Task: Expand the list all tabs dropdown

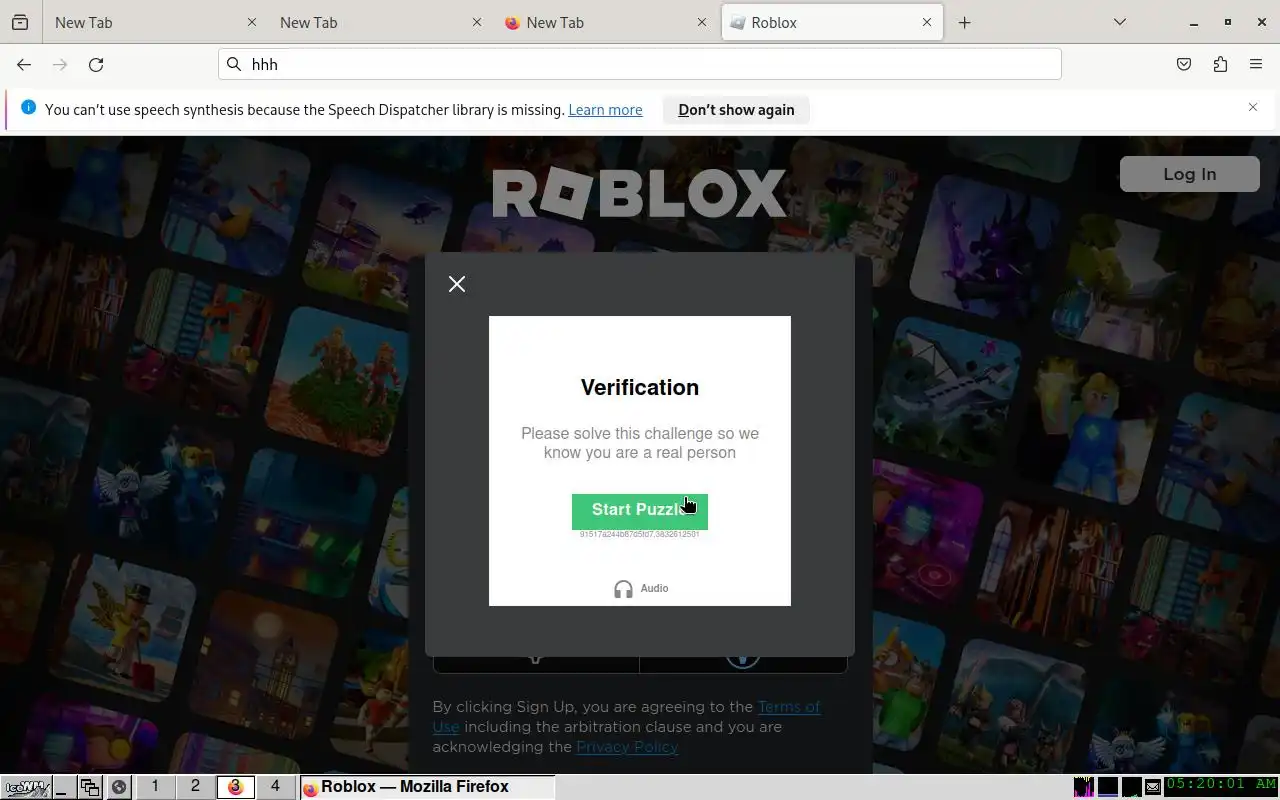Action: tap(1120, 22)
